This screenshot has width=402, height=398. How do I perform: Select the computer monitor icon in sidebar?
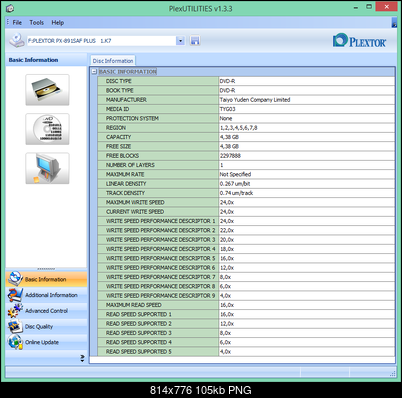pos(47,168)
